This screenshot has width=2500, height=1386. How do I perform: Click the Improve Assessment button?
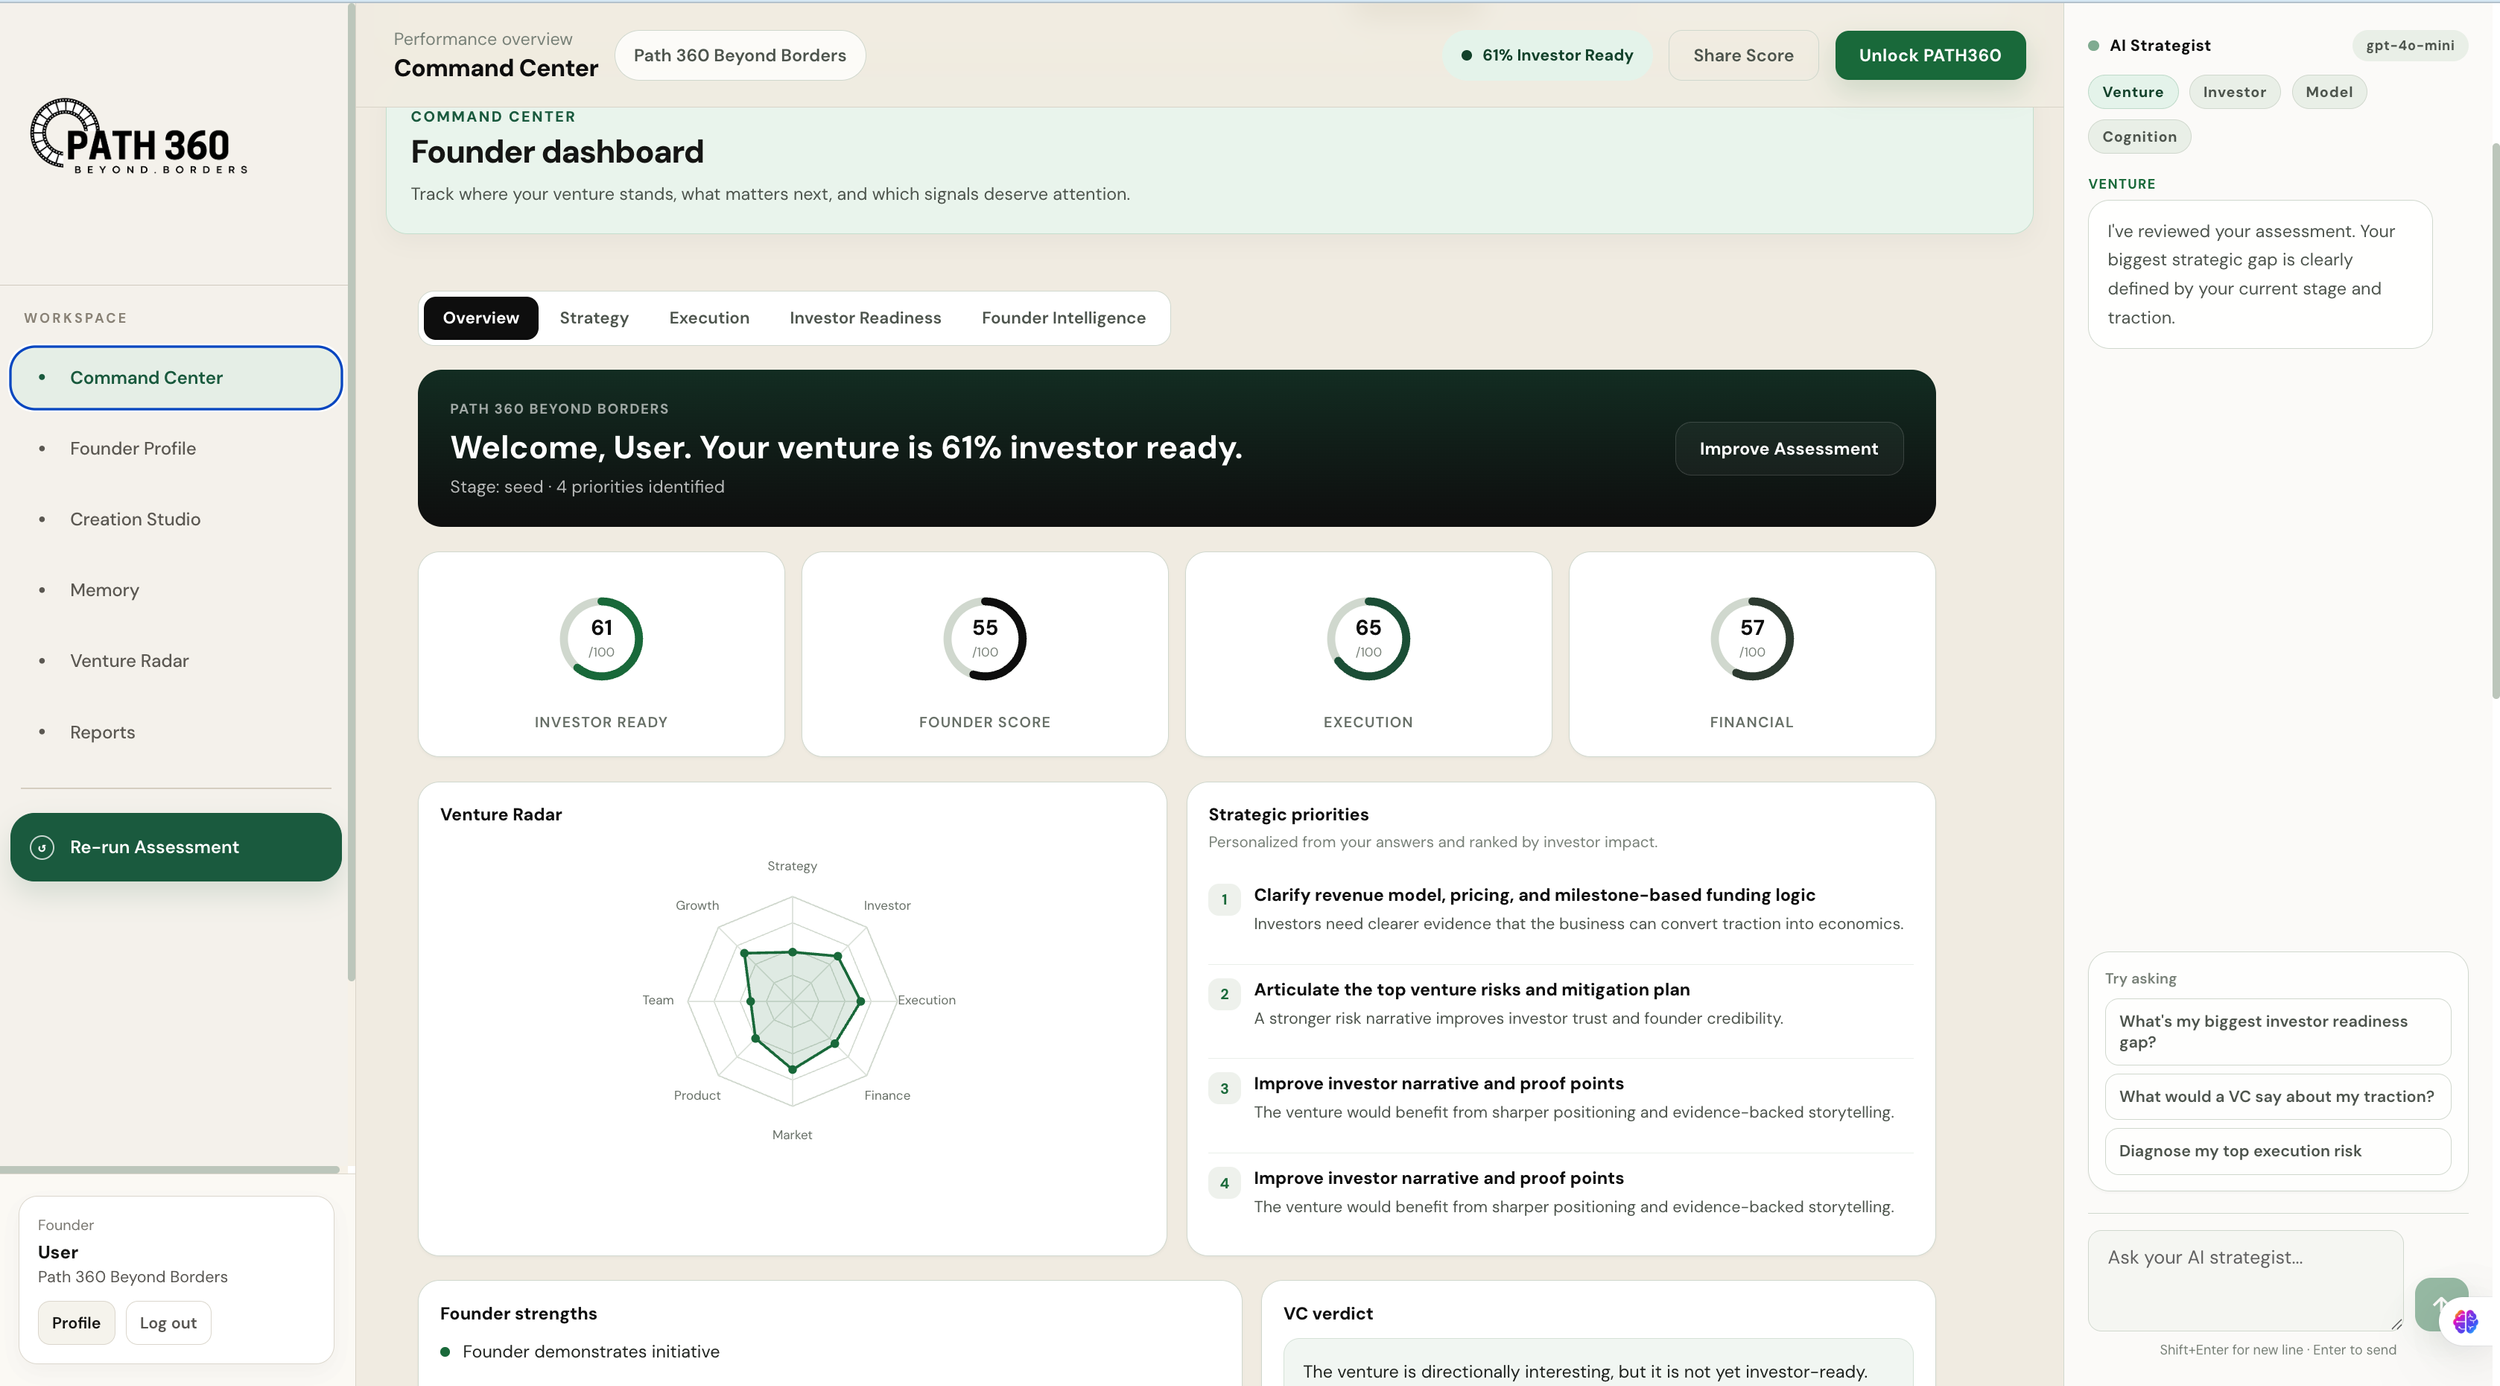click(1789, 449)
